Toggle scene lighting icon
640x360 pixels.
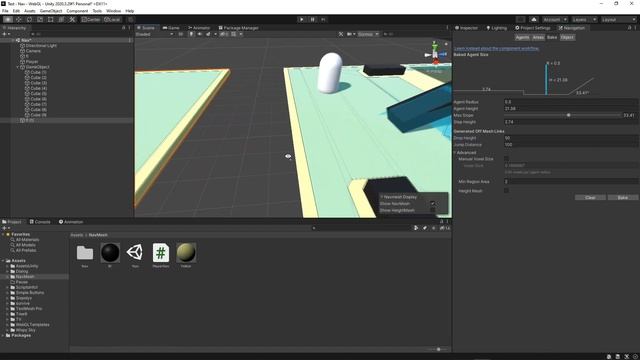pos(191,34)
